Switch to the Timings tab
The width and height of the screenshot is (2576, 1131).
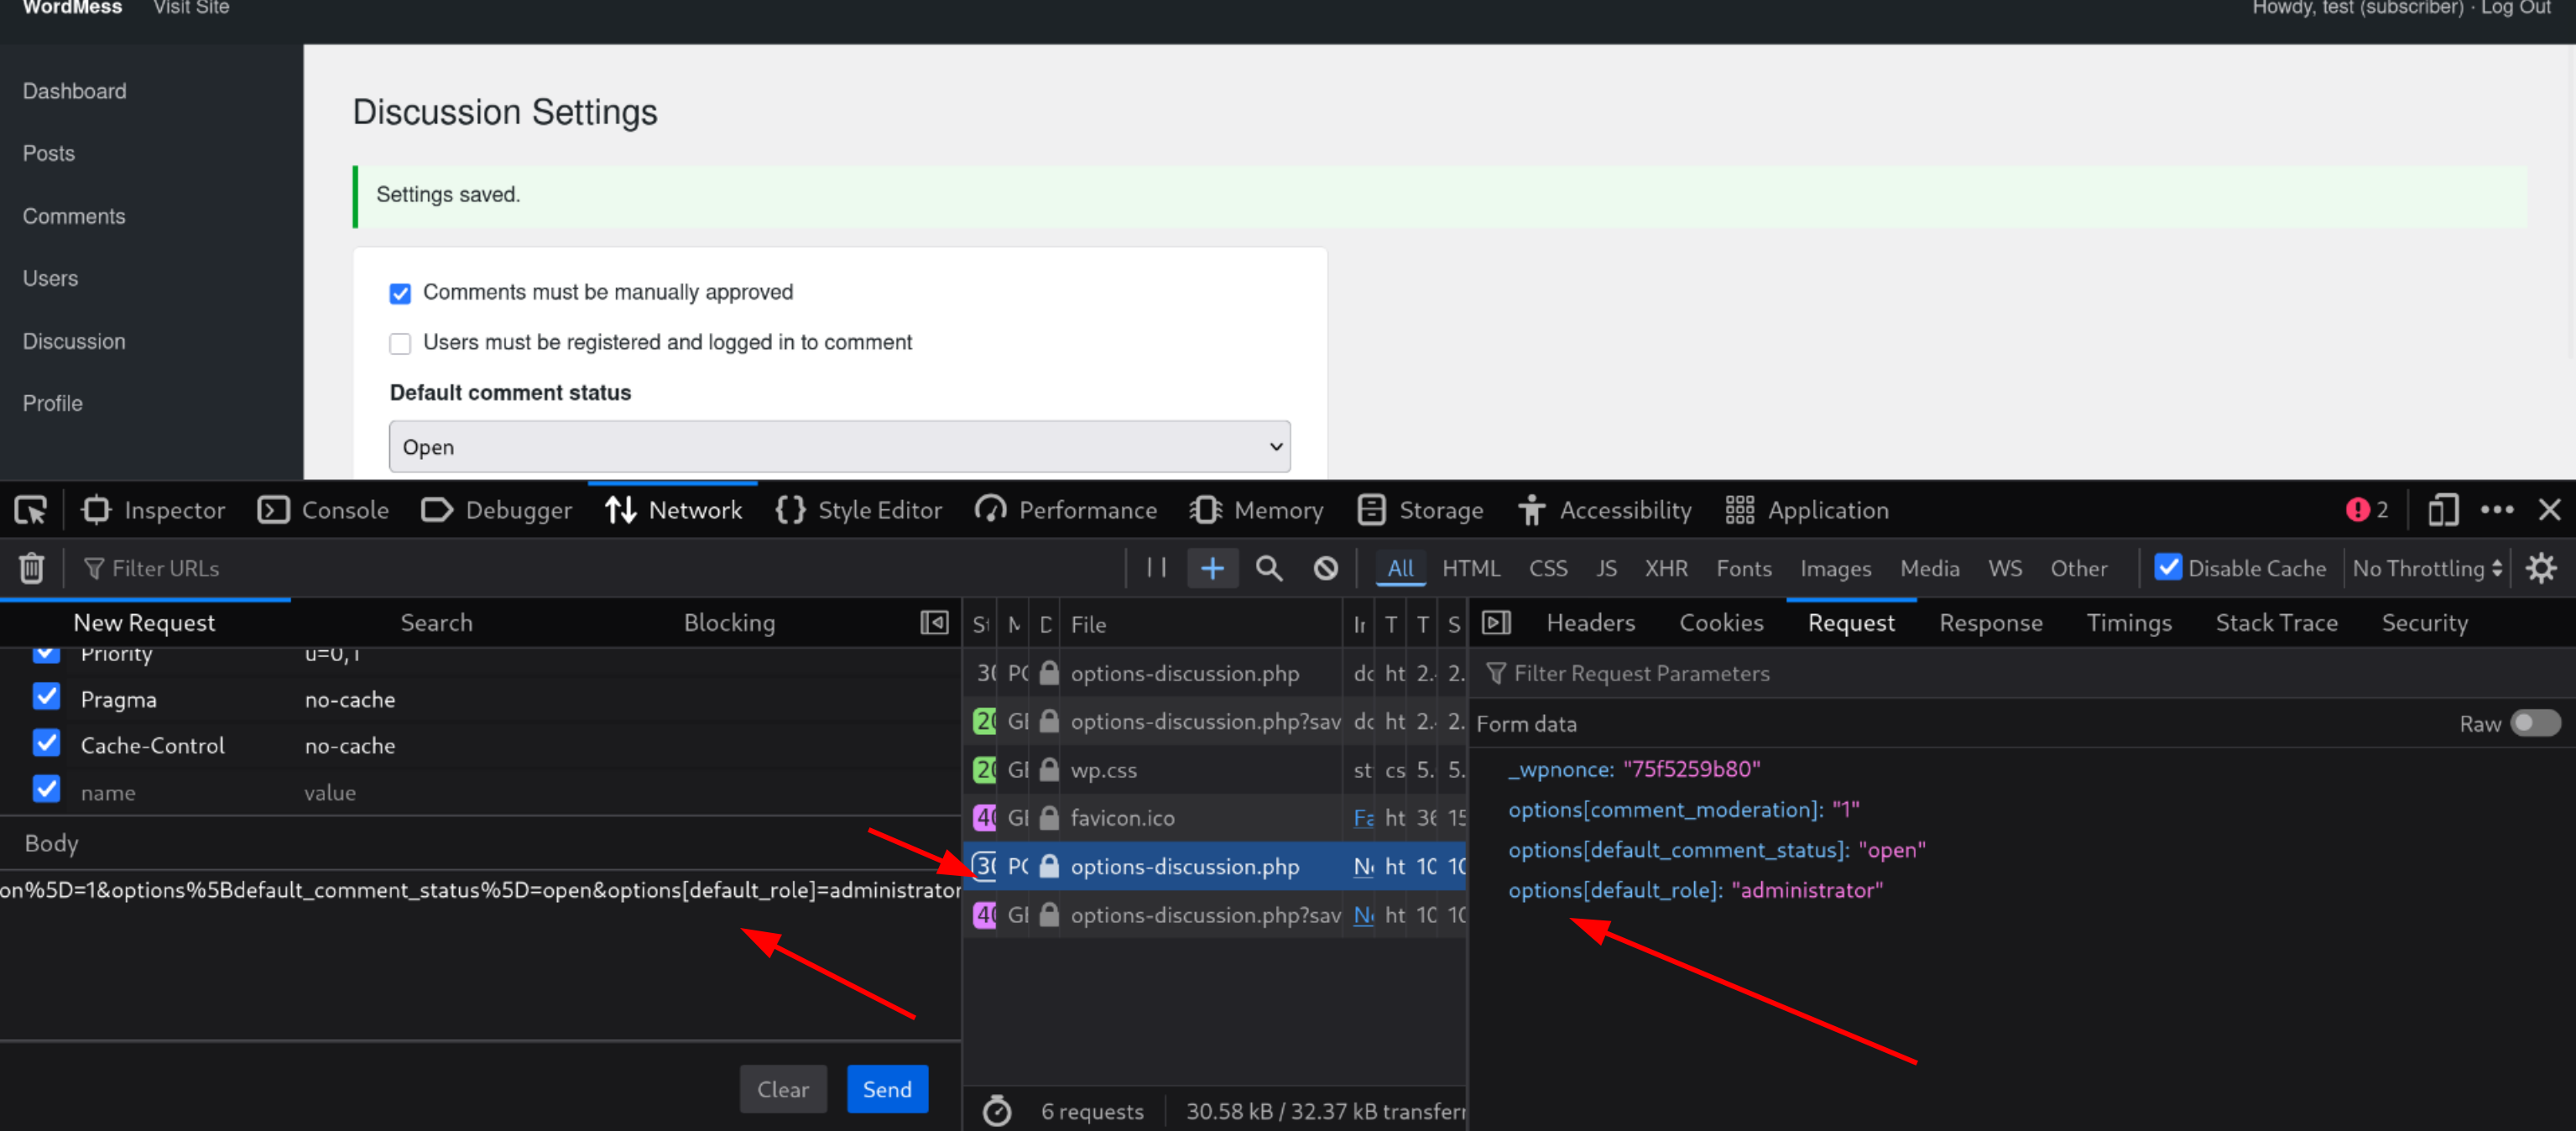2128,623
